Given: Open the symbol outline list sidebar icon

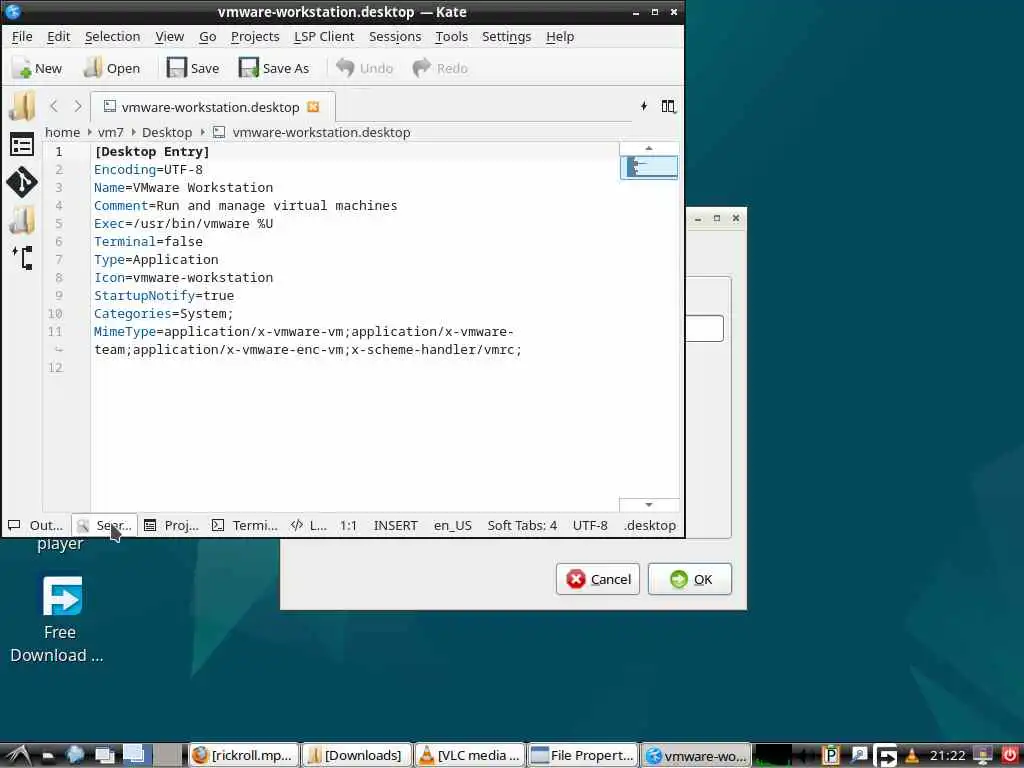Looking at the screenshot, I should pyautogui.click(x=22, y=144).
